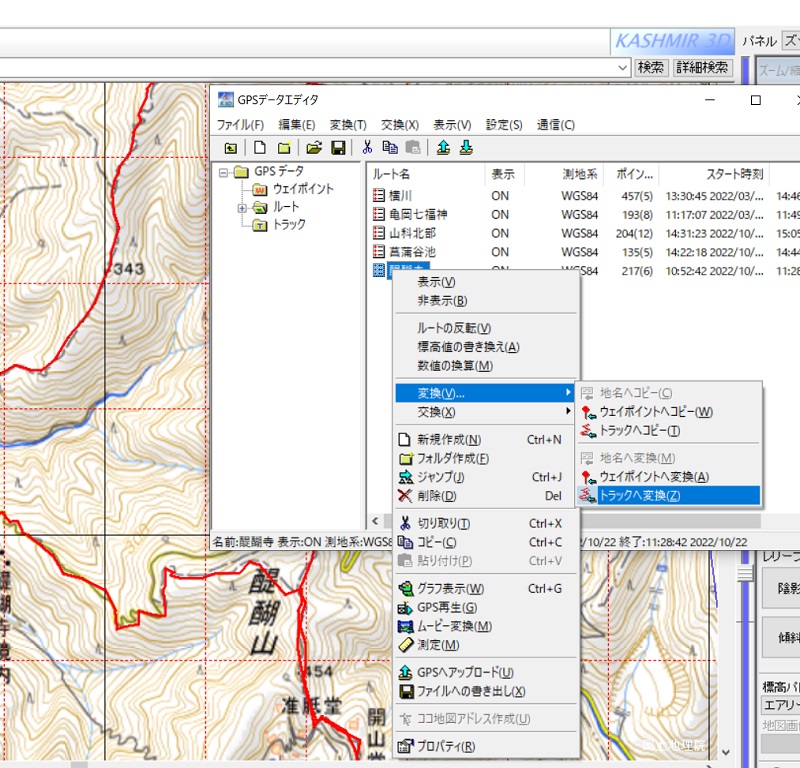Click the ファイルへの書き出し disk icon
Viewport: 800px width, 768px height.
coord(406,691)
